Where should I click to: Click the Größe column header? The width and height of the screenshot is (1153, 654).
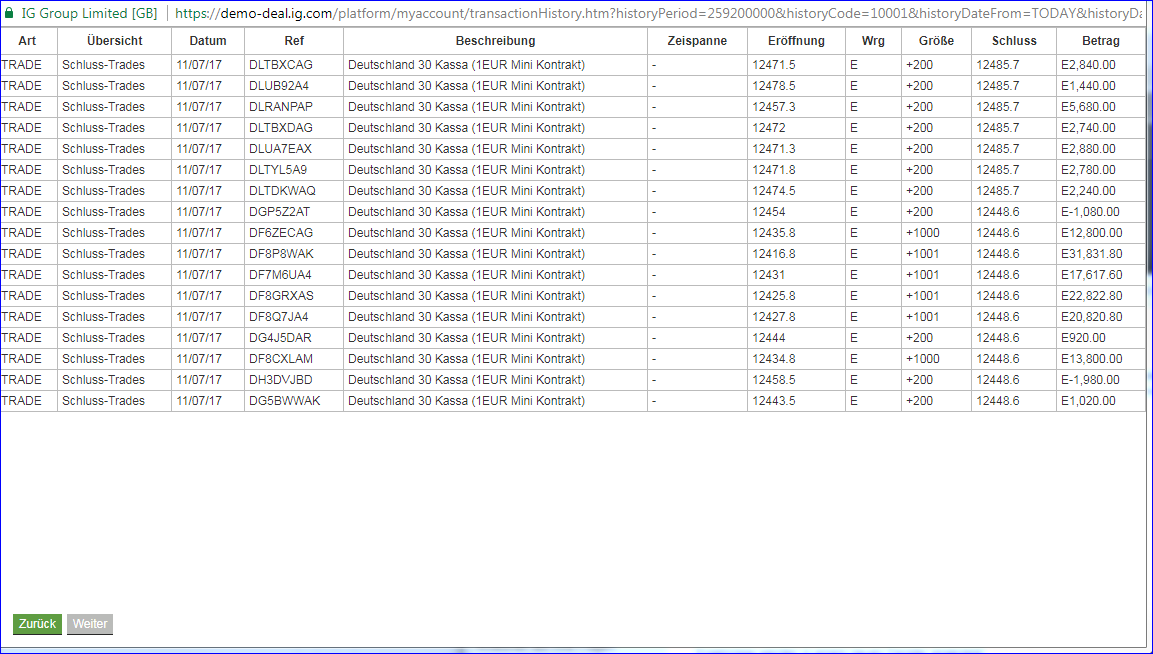(936, 41)
